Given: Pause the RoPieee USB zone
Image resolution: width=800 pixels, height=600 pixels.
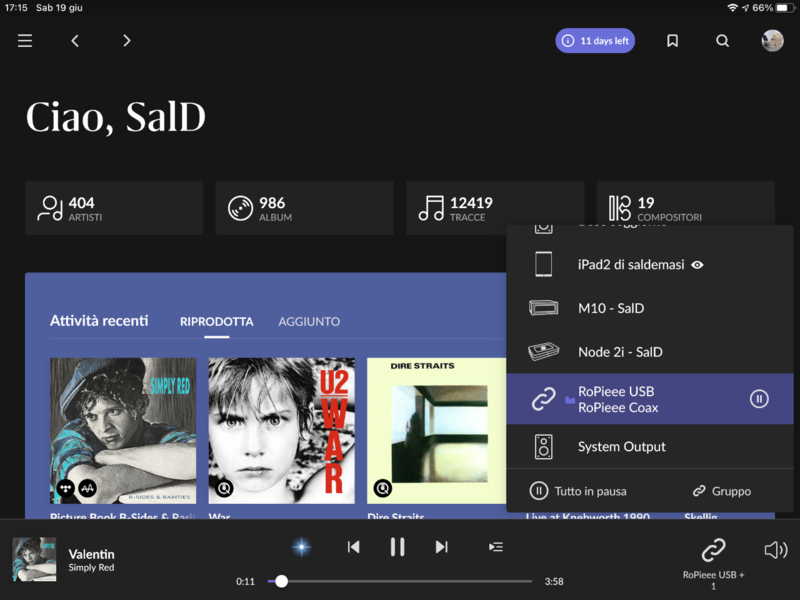Looking at the screenshot, I should [x=759, y=399].
